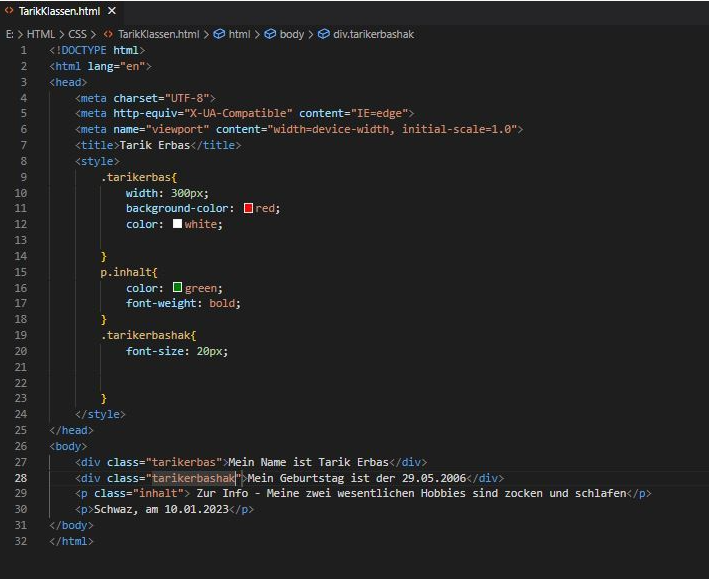Click line number 32 in gutter
Image resolution: width=709 pixels, height=579 pixels.
[x=21, y=541]
